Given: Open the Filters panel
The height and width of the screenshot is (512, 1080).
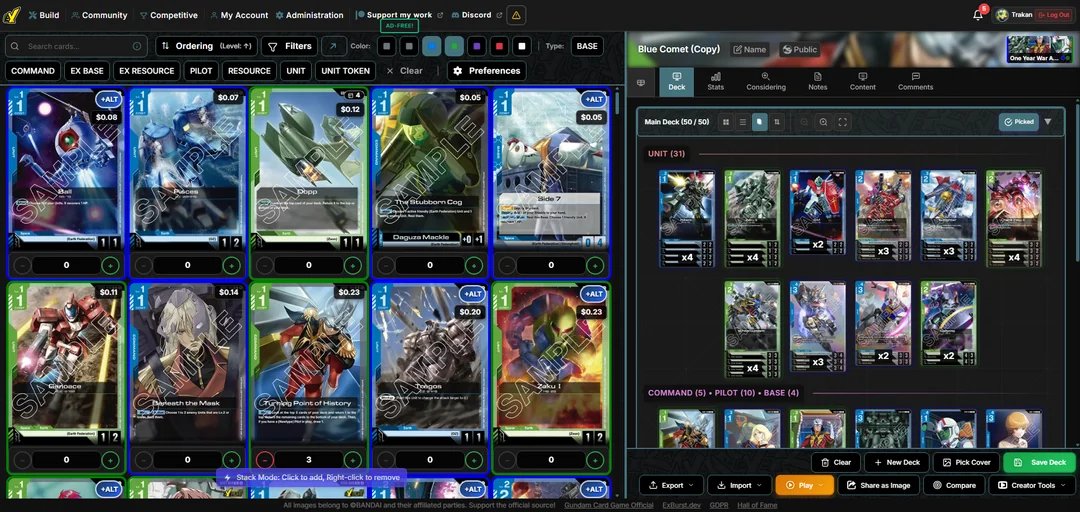Looking at the screenshot, I should tap(289, 46).
